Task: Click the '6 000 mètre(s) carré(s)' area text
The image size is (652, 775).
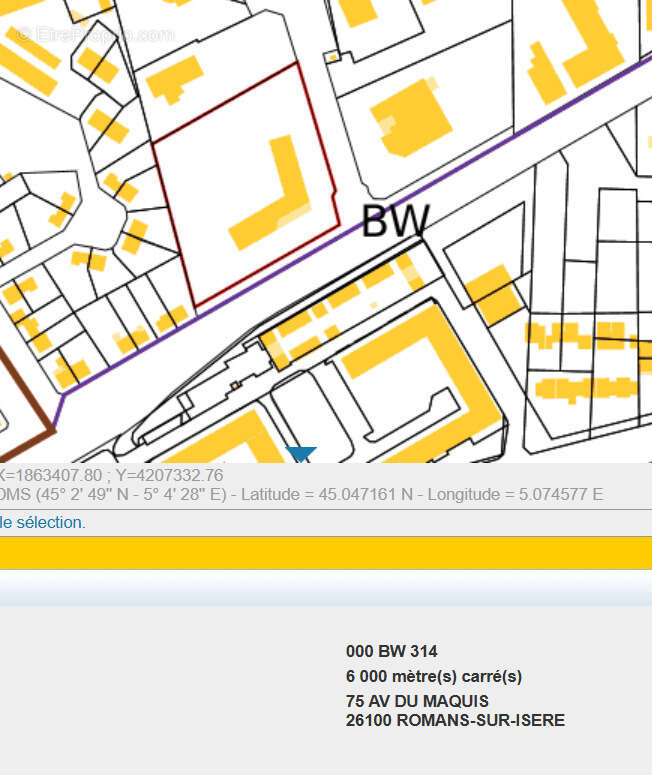Action: coord(434,676)
